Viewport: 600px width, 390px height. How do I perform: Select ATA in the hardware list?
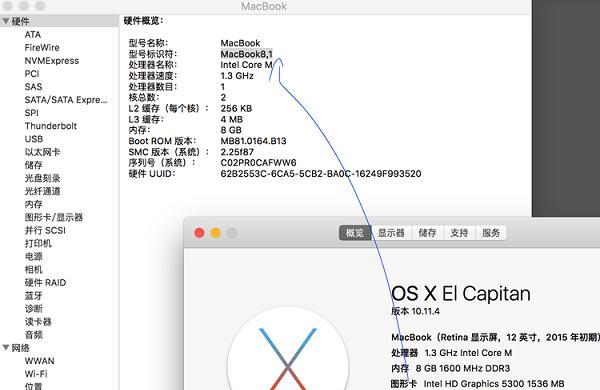pos(33,34)
